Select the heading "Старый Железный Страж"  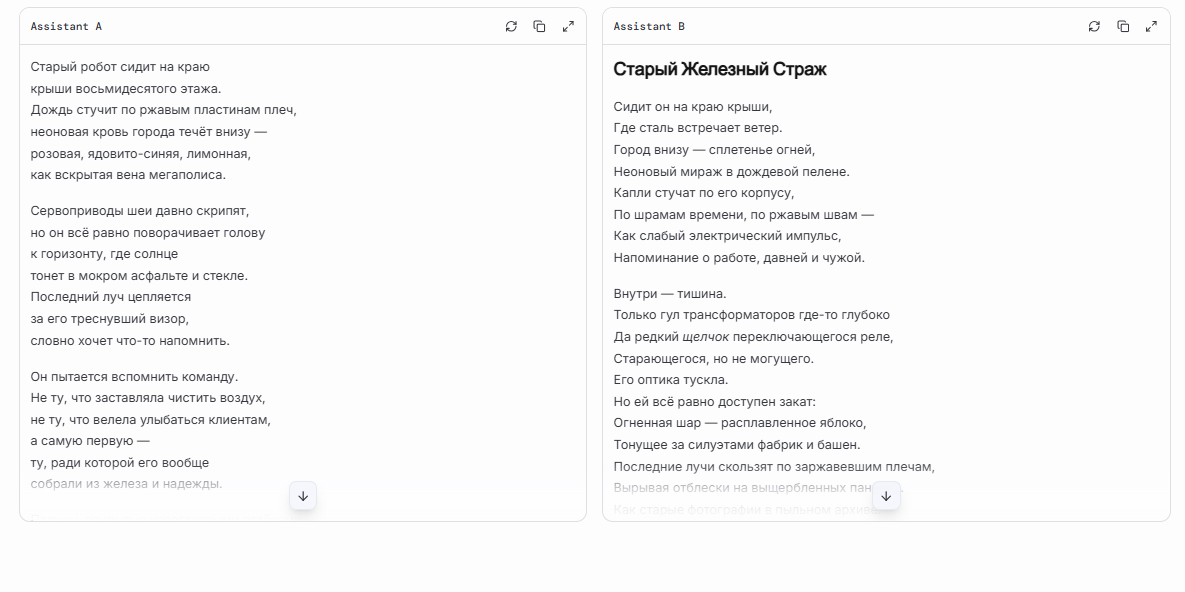pyautogui.click(x=719, y=69)
